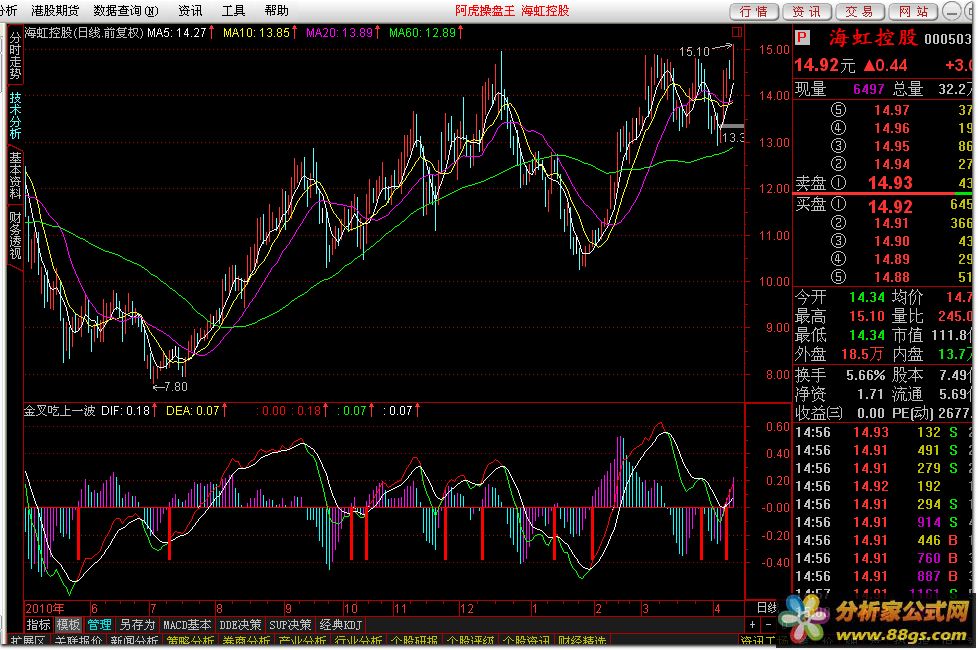
Task: Open the 个股评级 bottom tab
Action: click(470, 641)
